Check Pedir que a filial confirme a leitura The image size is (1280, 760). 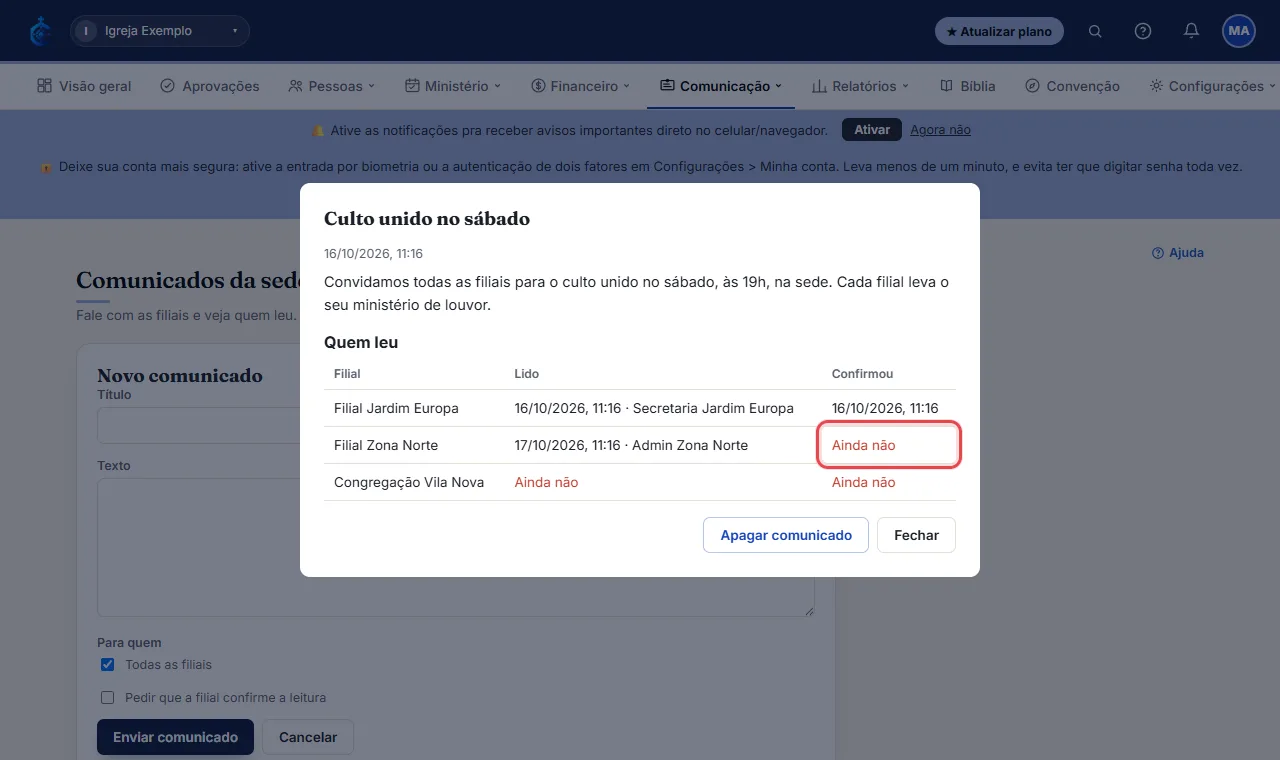[x=108, y=698]
